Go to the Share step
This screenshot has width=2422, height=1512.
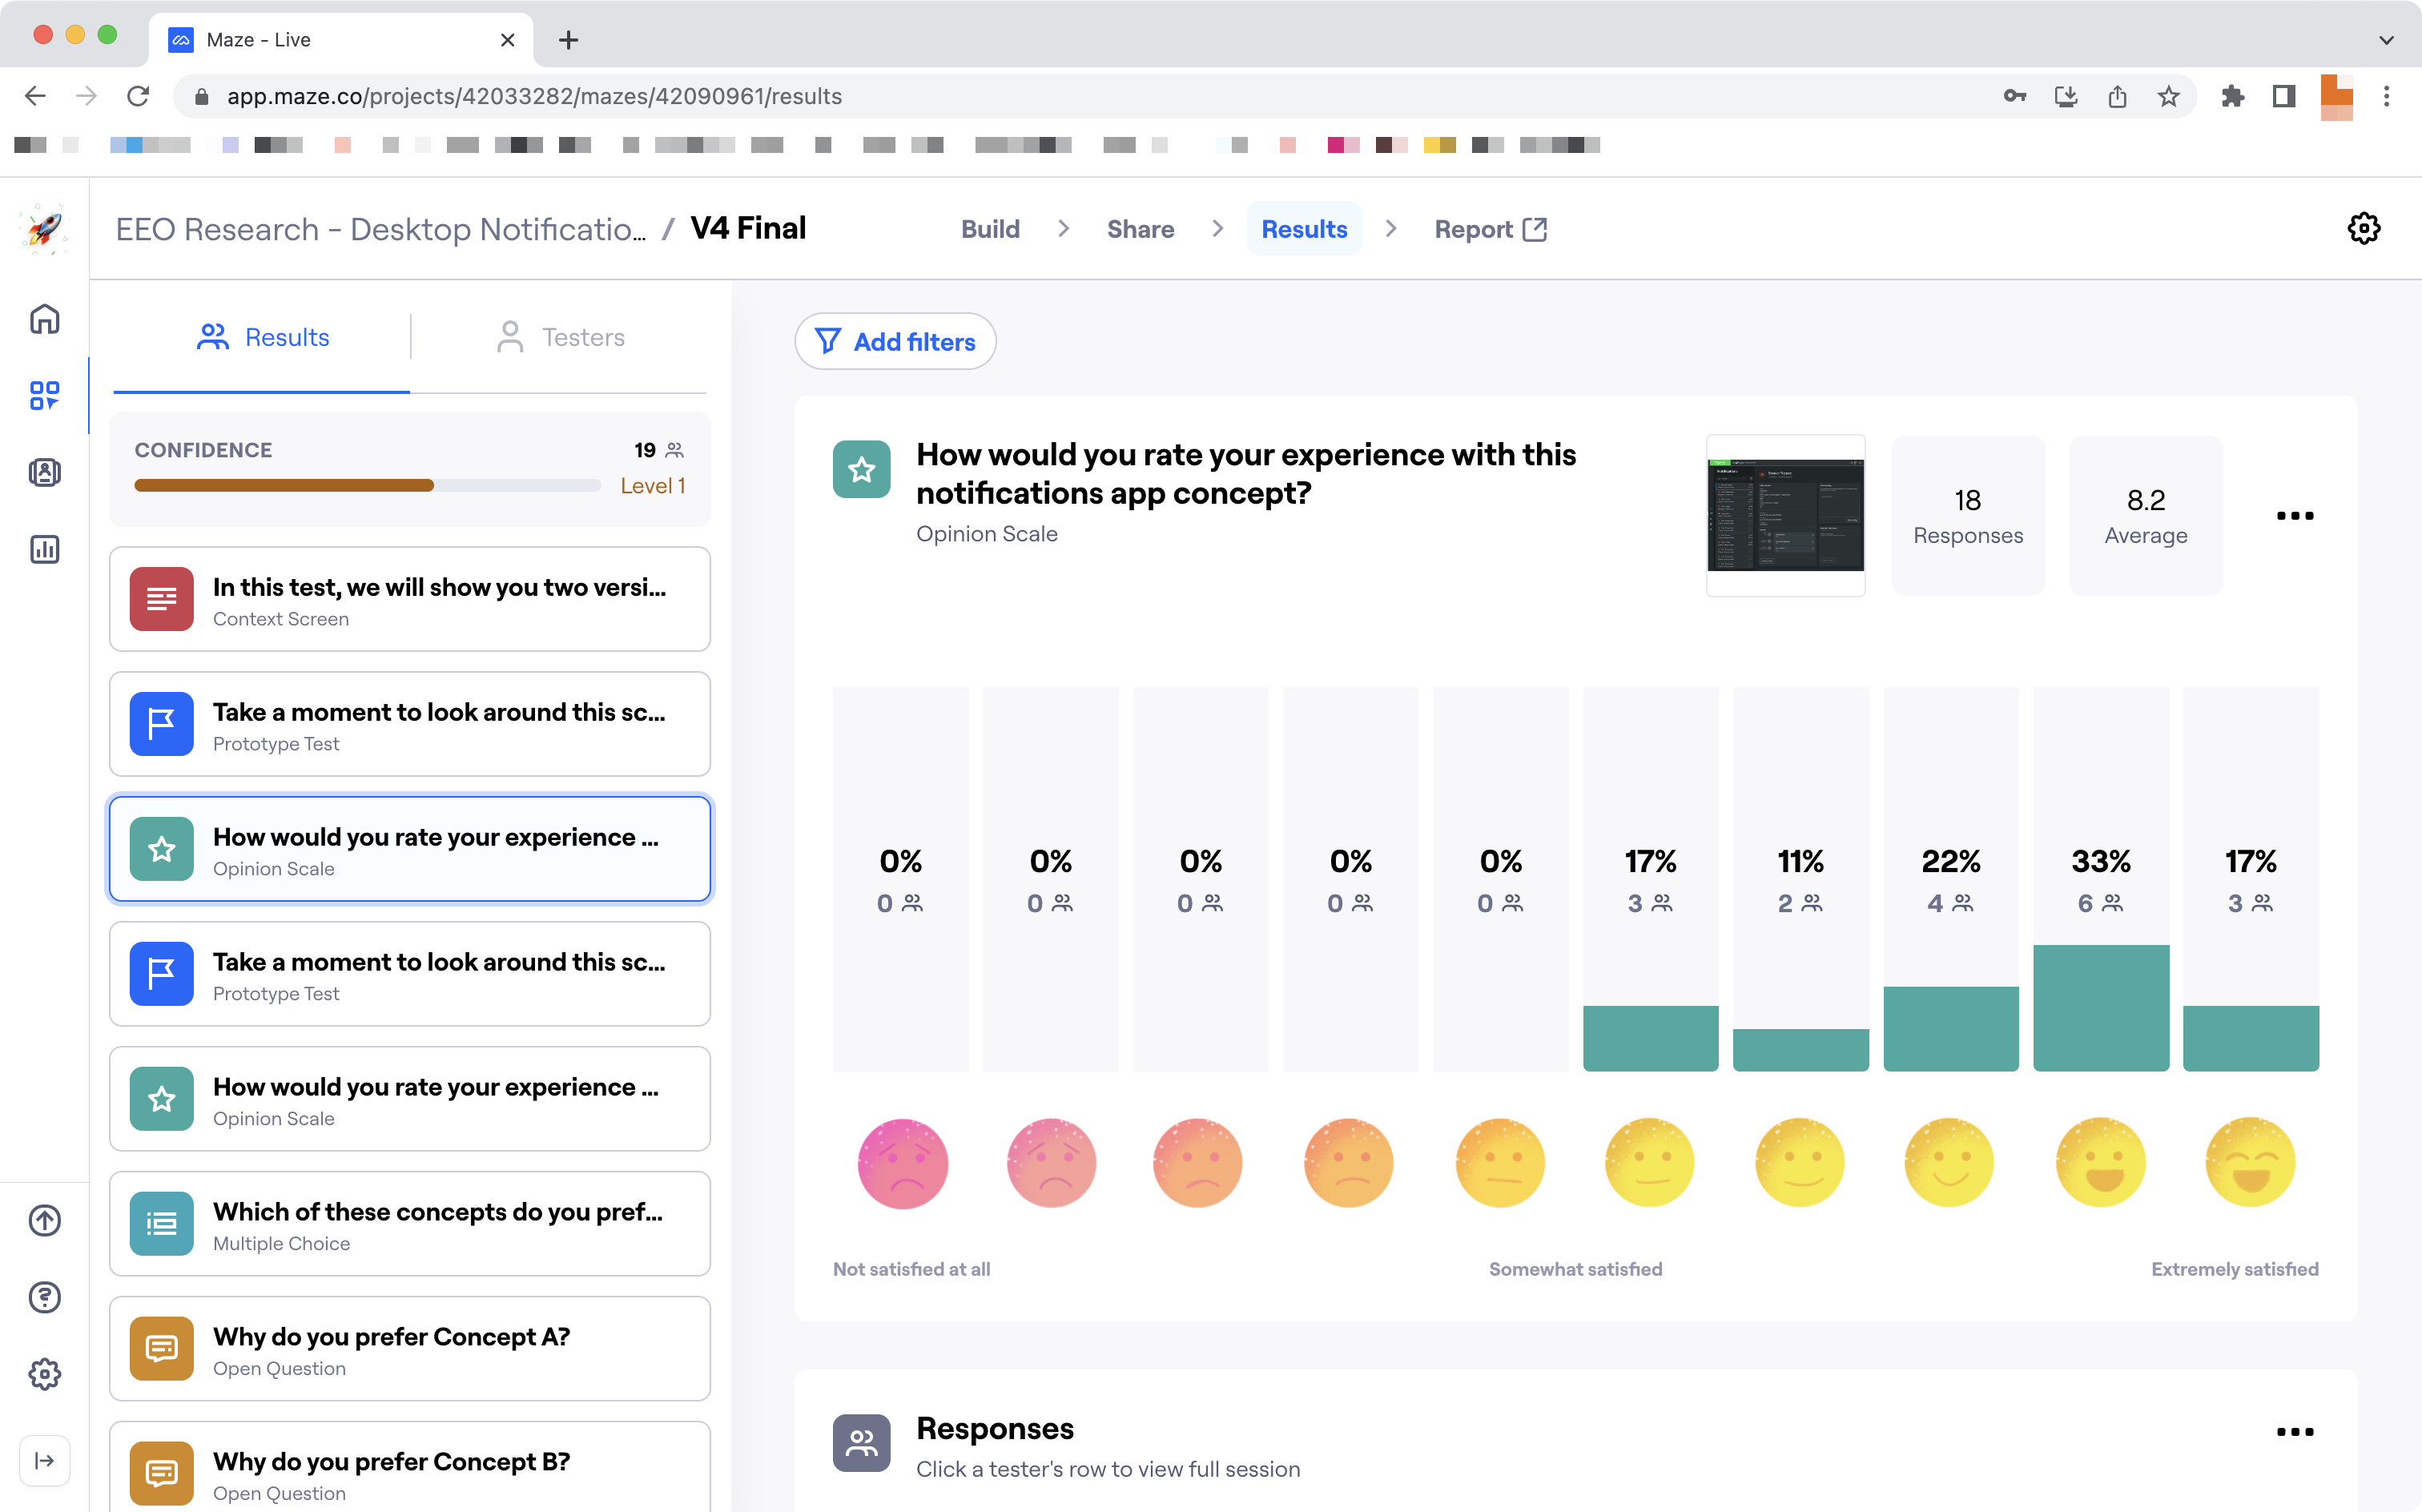[1140, 229]
